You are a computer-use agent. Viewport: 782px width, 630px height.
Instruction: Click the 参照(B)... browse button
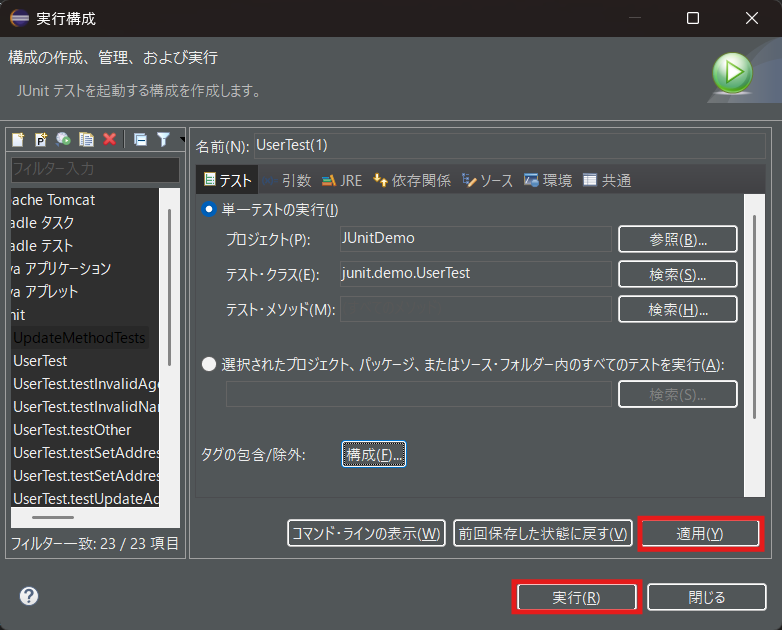pos(678,239)
